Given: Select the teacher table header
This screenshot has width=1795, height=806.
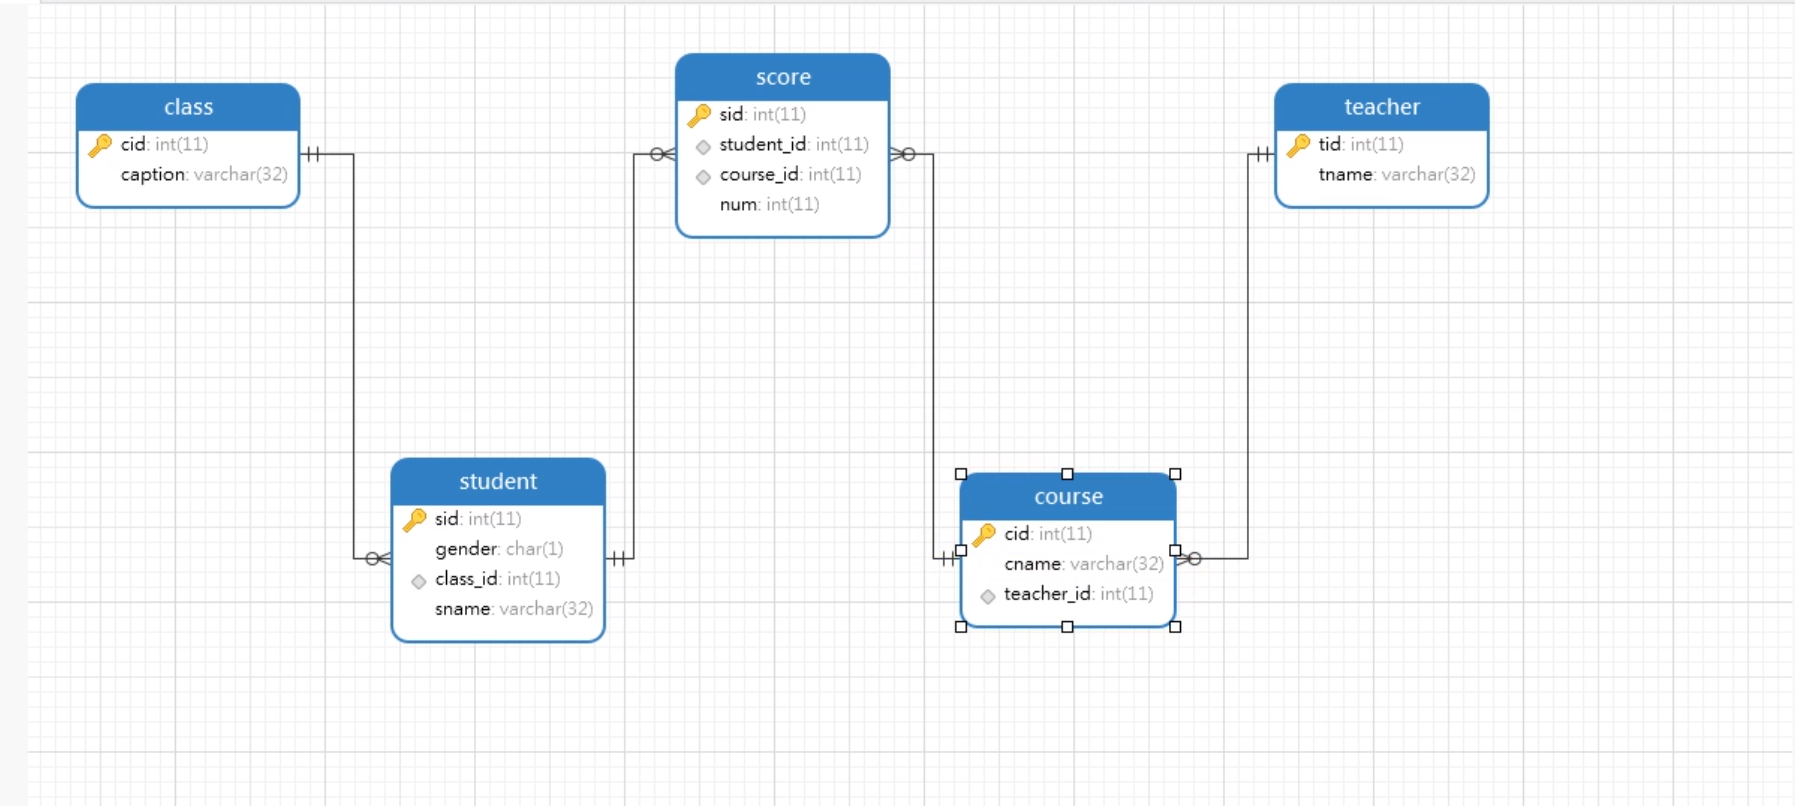Looking at the screenshot, I should point(1382,107).
